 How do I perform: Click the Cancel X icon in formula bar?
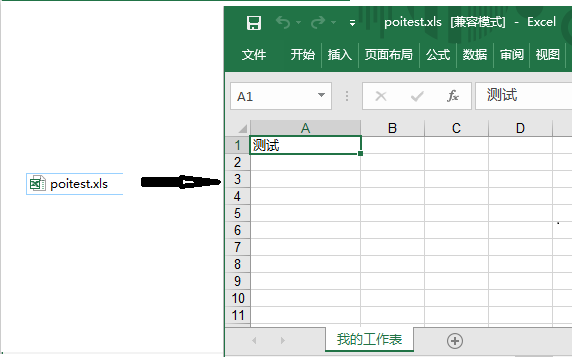click(381, 96)
